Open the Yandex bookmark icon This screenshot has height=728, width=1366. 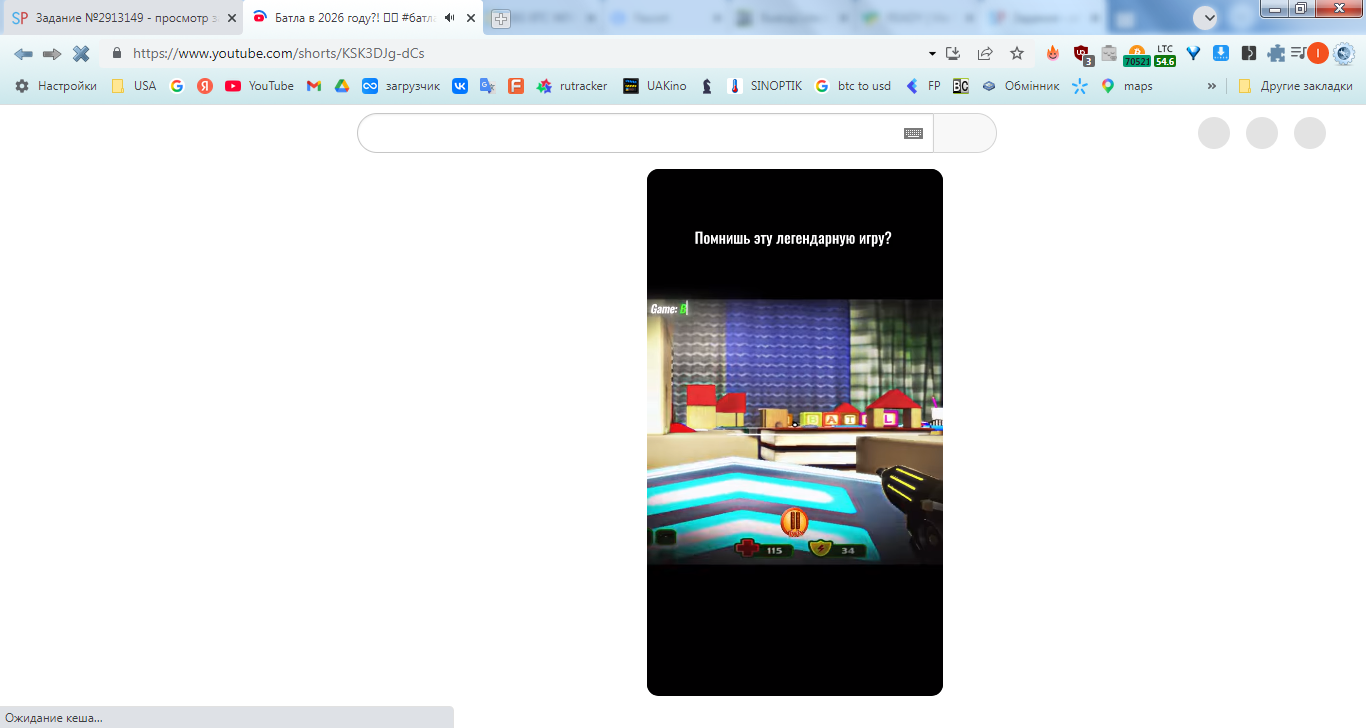[x=205, y=86]
